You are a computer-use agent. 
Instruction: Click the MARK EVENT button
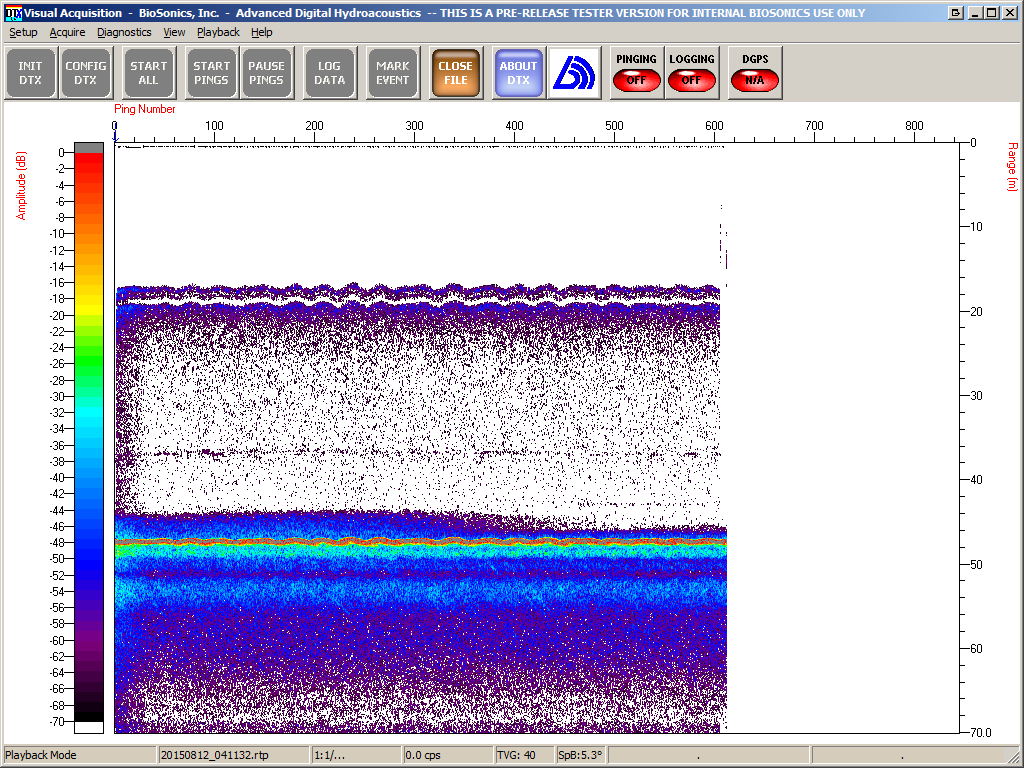[392, 73]
